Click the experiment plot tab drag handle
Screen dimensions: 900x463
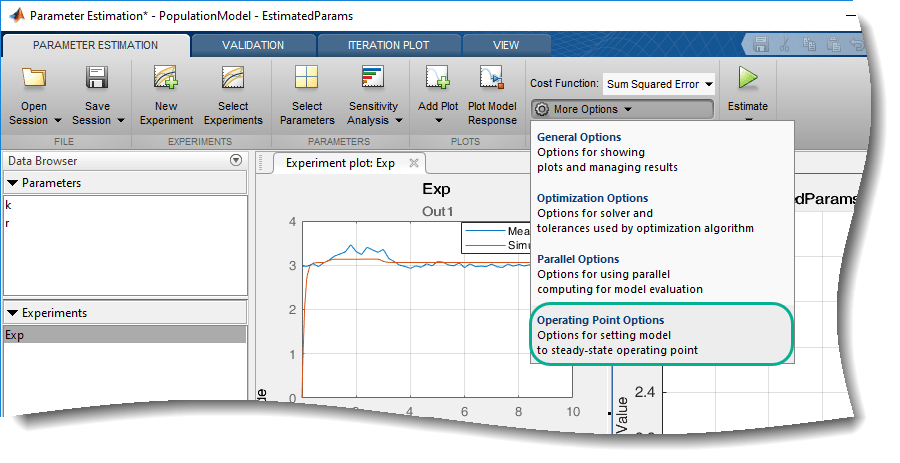[x=260, y=163]
